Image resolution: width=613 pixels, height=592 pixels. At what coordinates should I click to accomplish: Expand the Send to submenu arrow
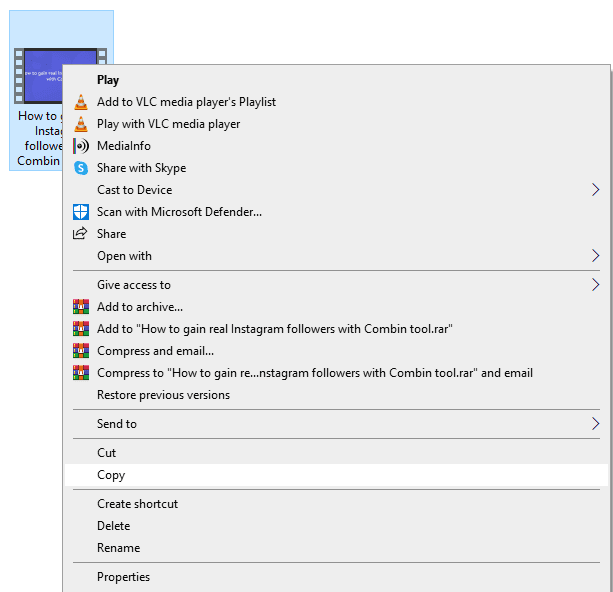(595, 423)
